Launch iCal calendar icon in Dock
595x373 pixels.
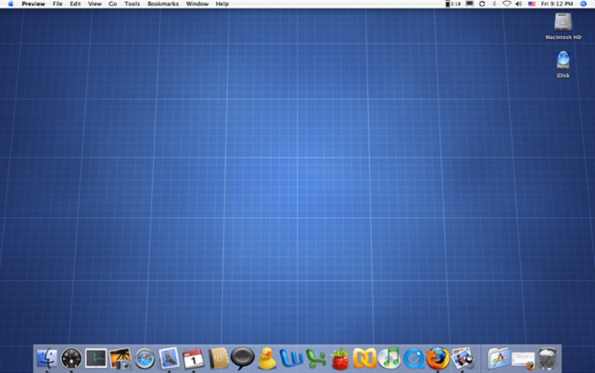[x=194, y=359]
